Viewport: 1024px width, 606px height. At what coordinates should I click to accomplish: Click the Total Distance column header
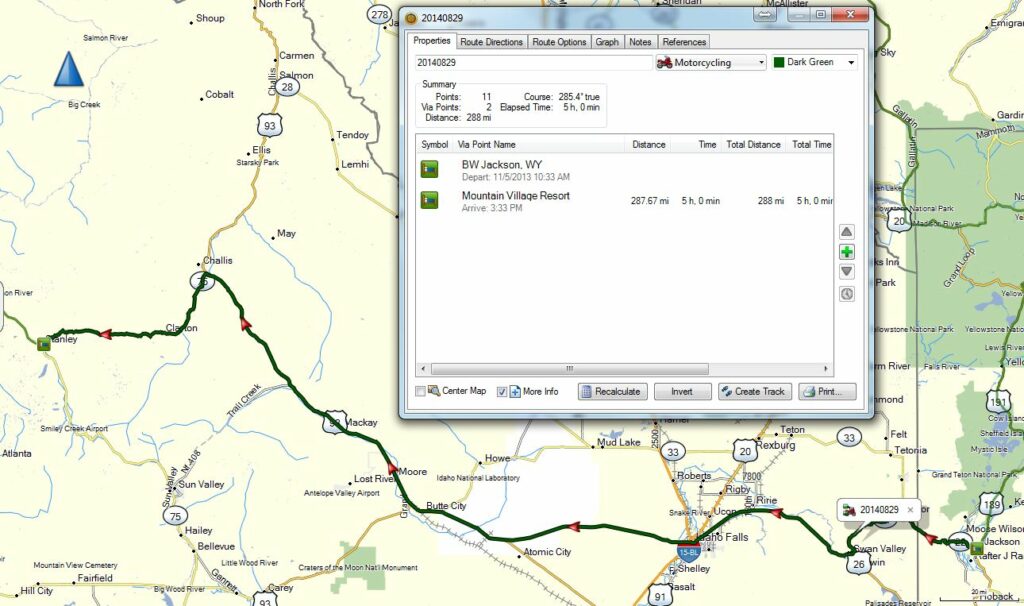753,145
